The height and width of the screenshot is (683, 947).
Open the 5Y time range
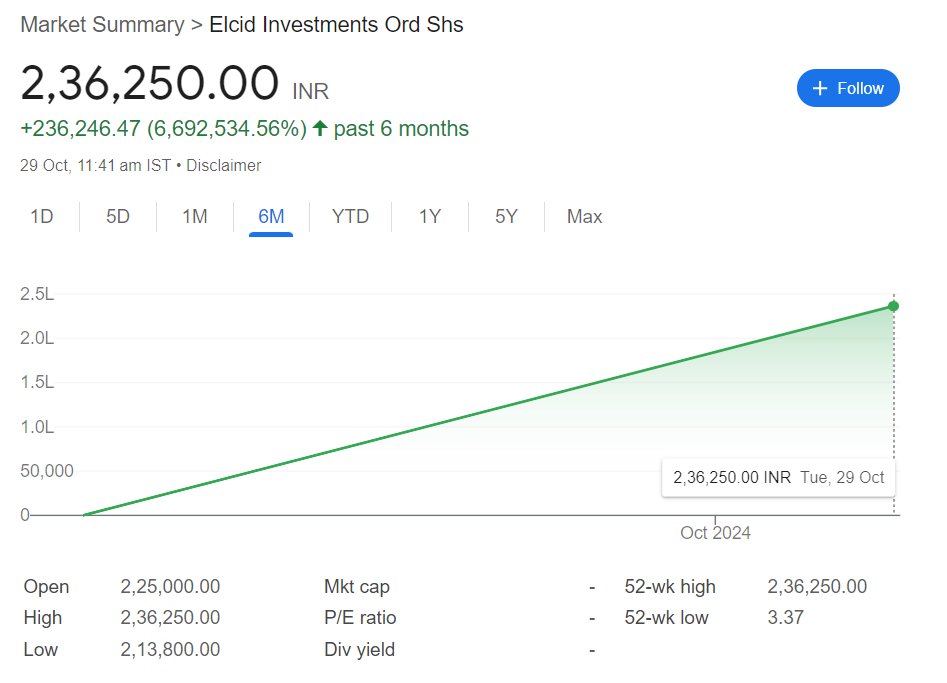tap(506, 216)
